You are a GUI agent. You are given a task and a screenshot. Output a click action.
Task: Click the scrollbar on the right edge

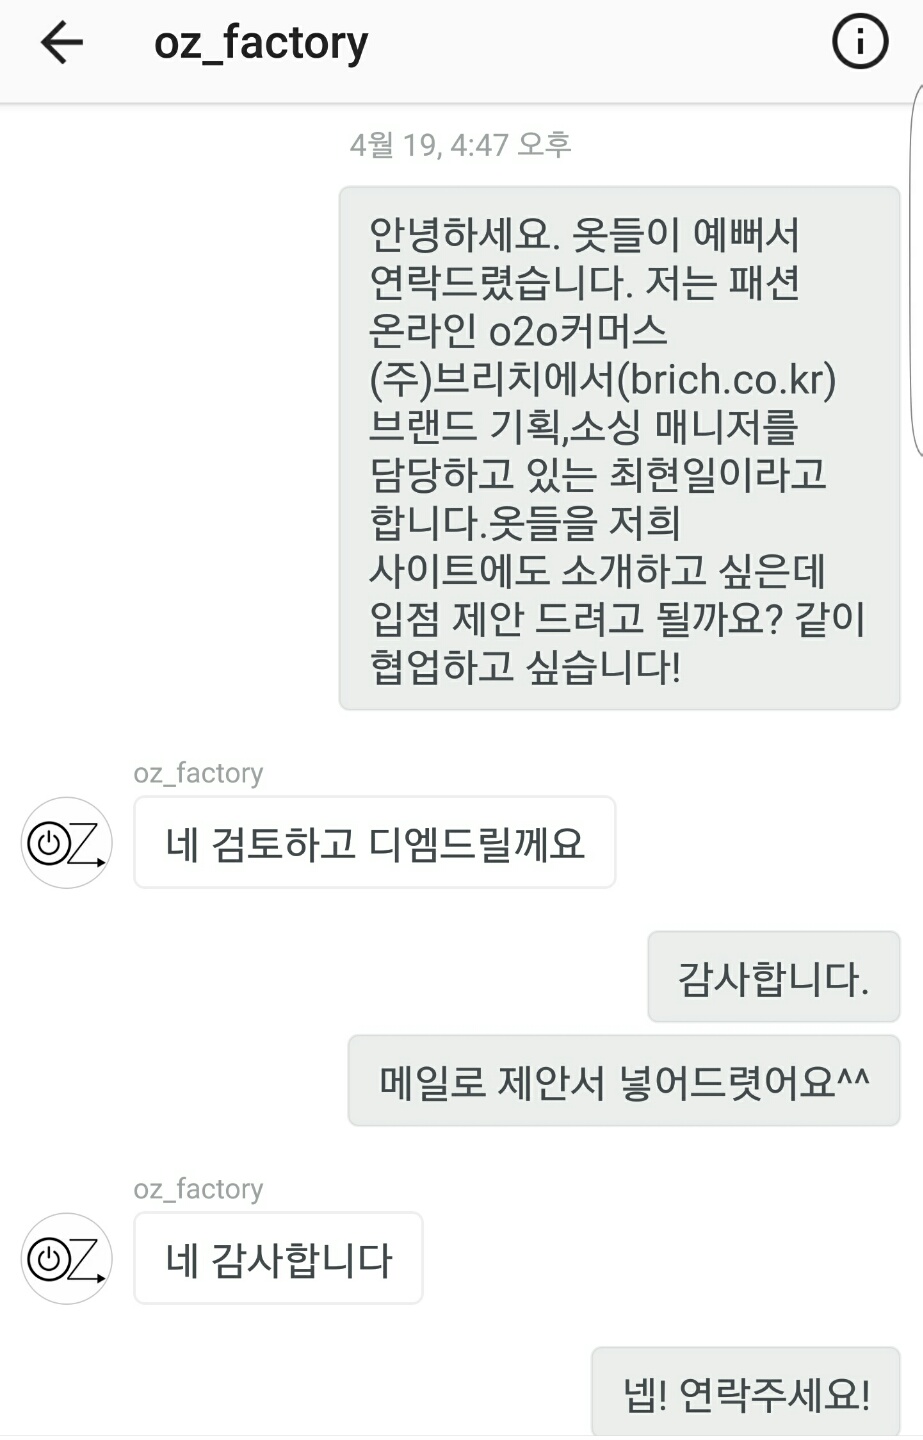[x=917, y=272]
